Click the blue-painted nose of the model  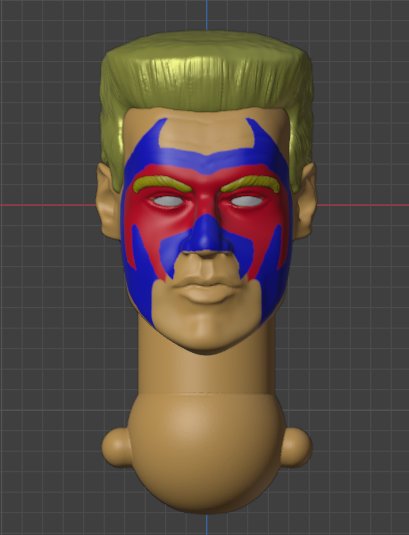(x=206, y=235)
